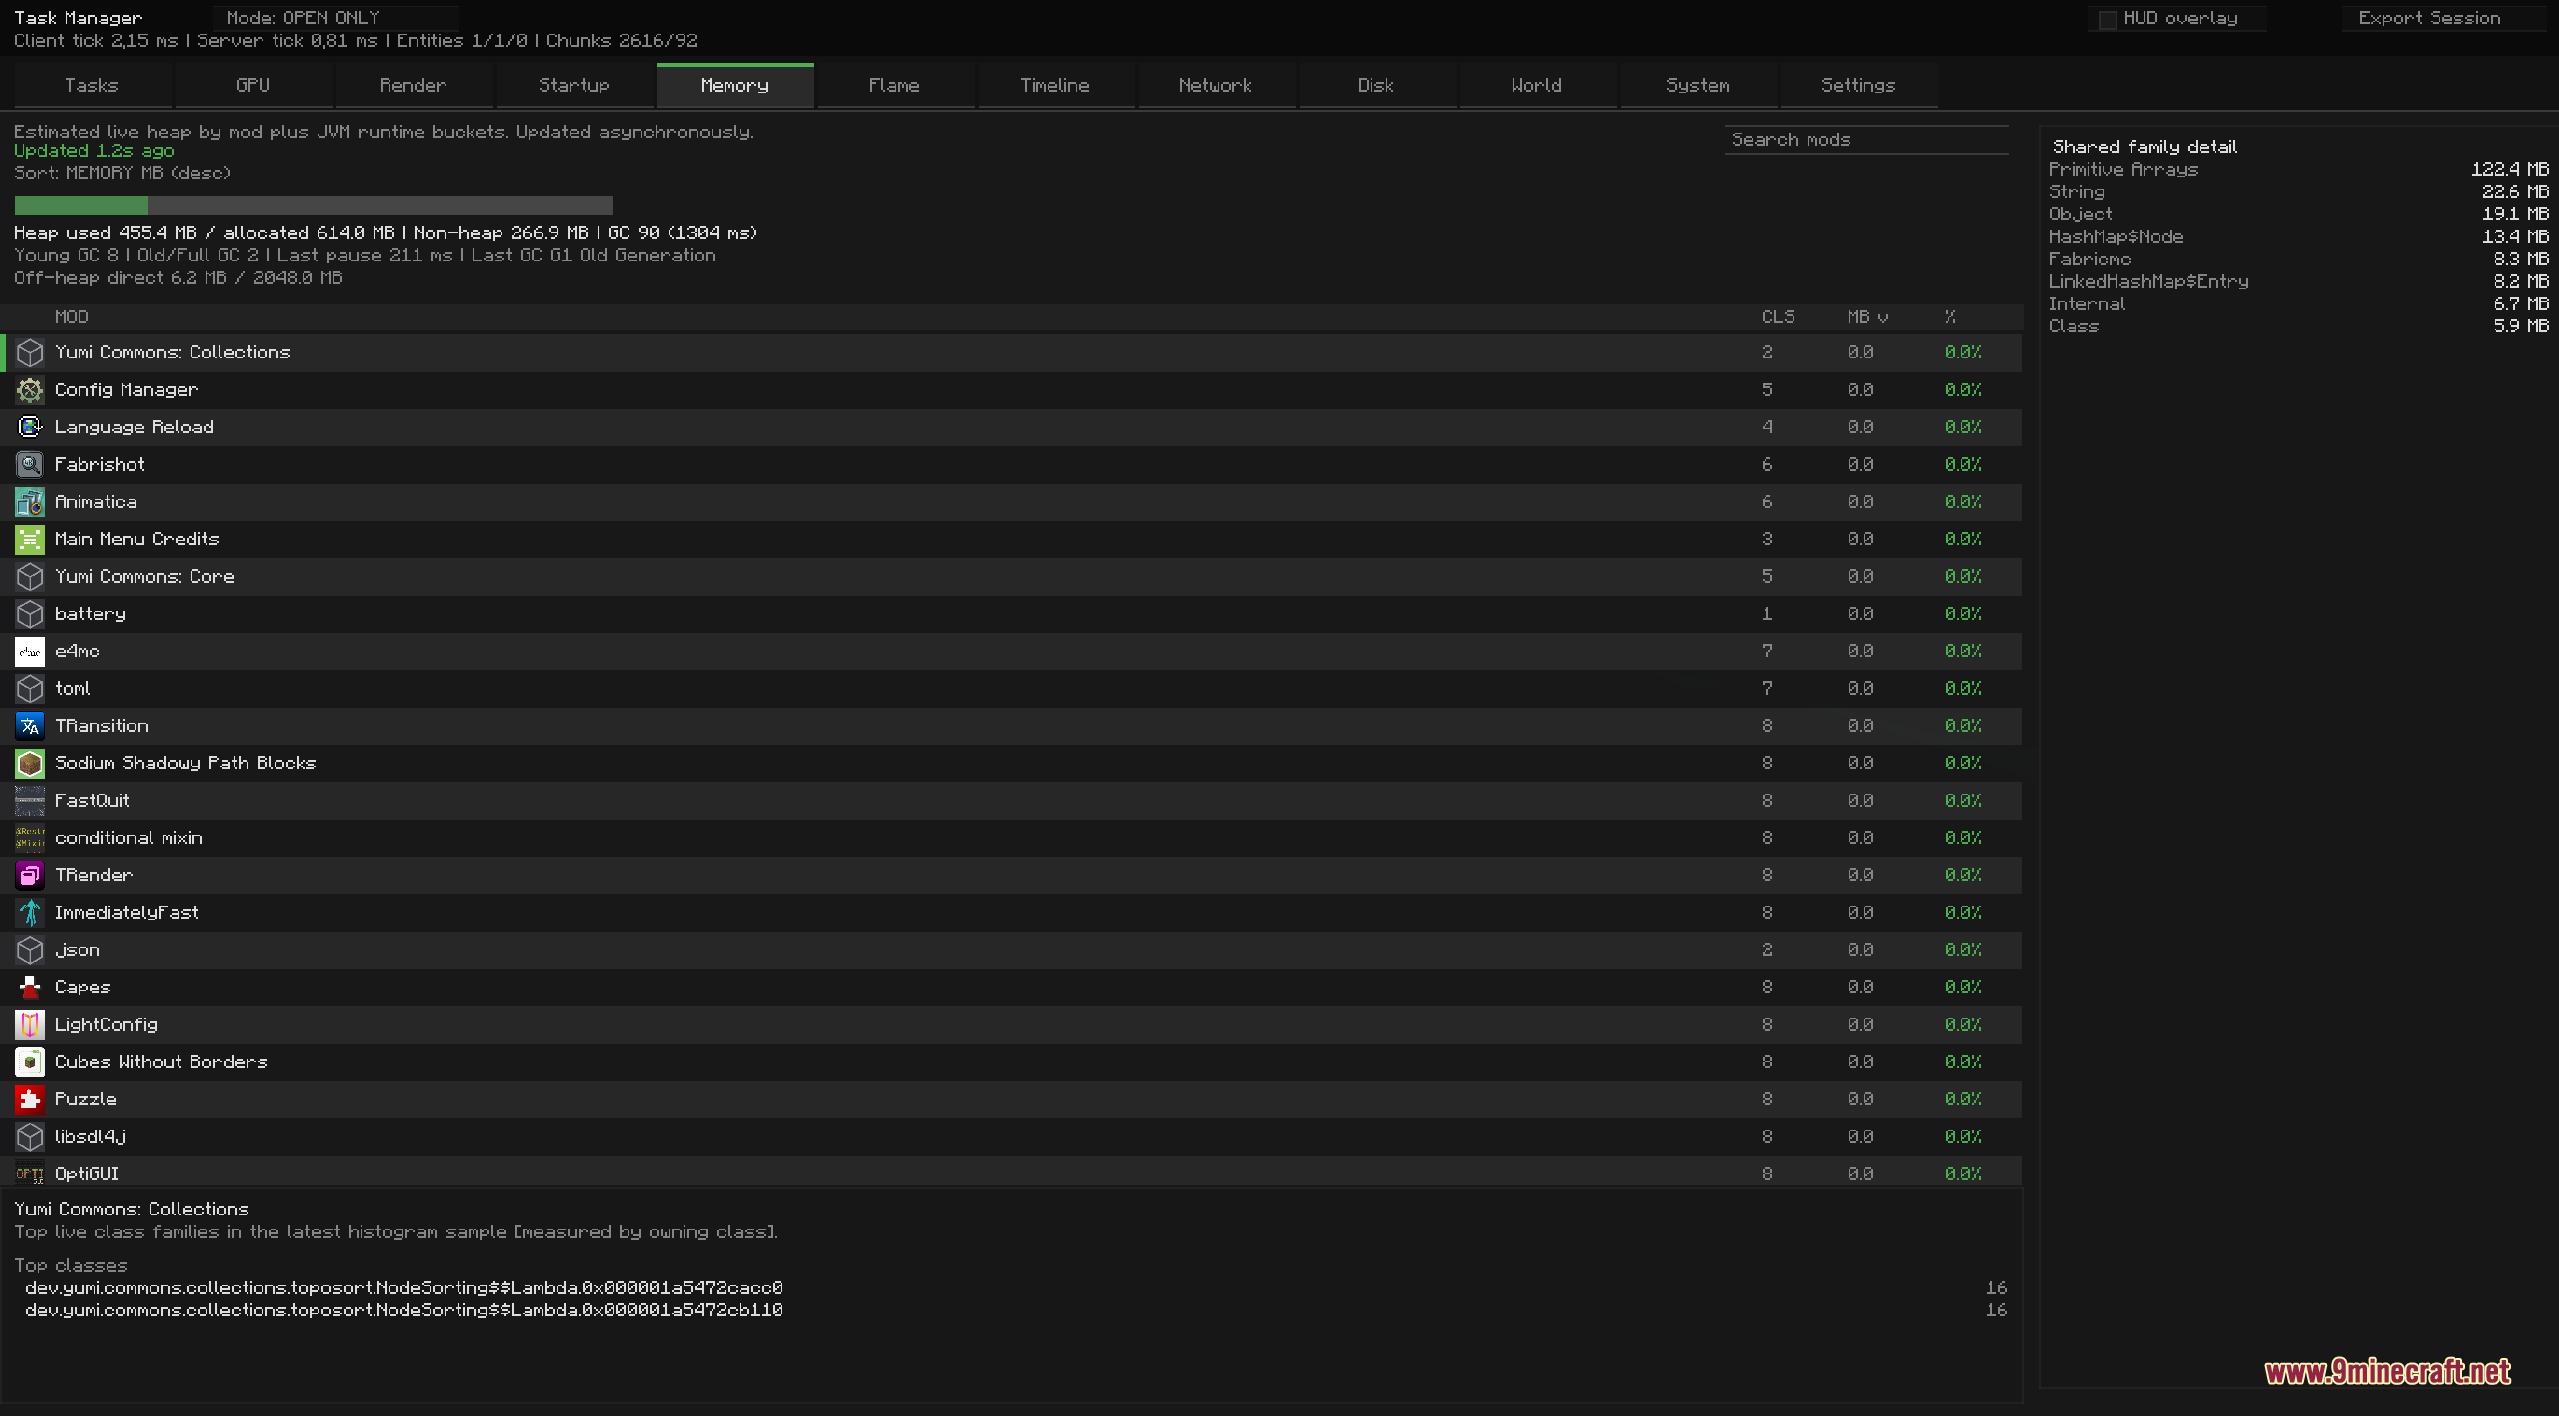Screen dimensions: 2559x1416
Task: Click the Animatica mod icon
Action: tap(30, 502)
